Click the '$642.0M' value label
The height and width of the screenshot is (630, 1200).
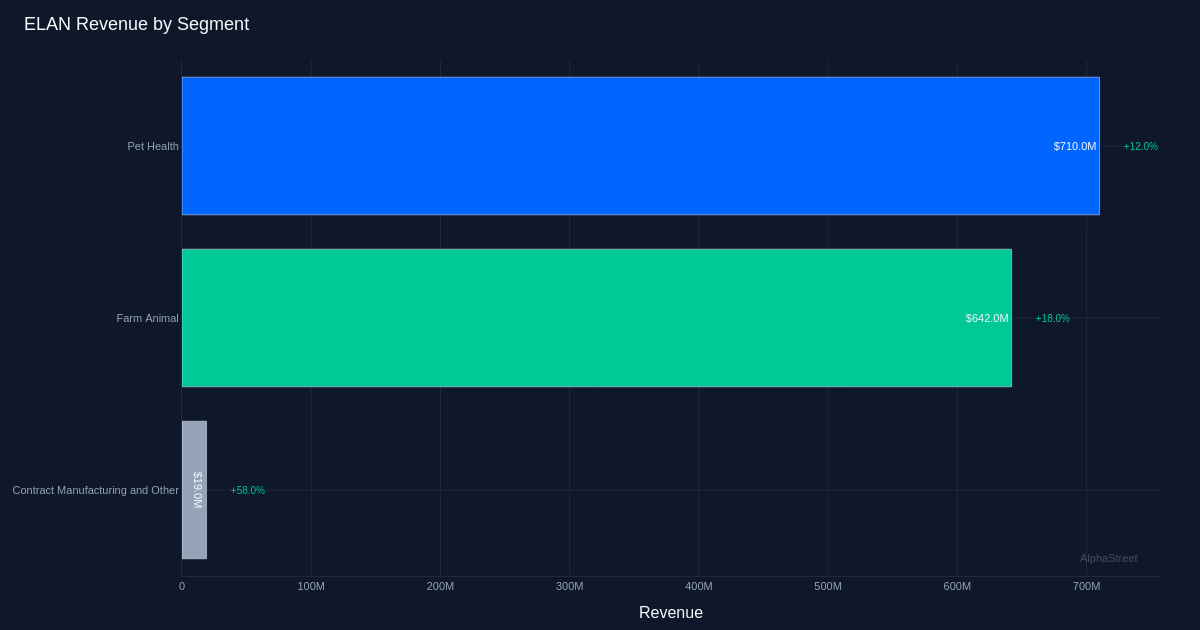pos(987,318)
